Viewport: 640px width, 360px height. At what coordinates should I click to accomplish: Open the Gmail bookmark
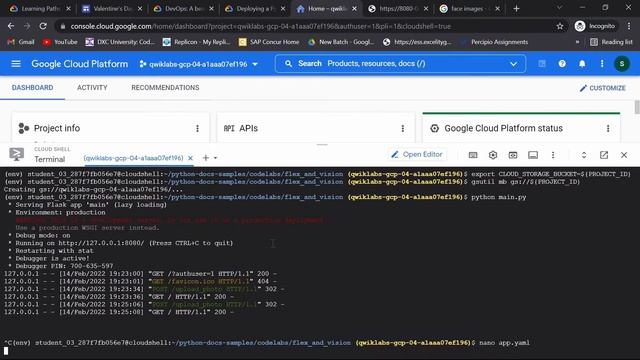click(21, 42)
